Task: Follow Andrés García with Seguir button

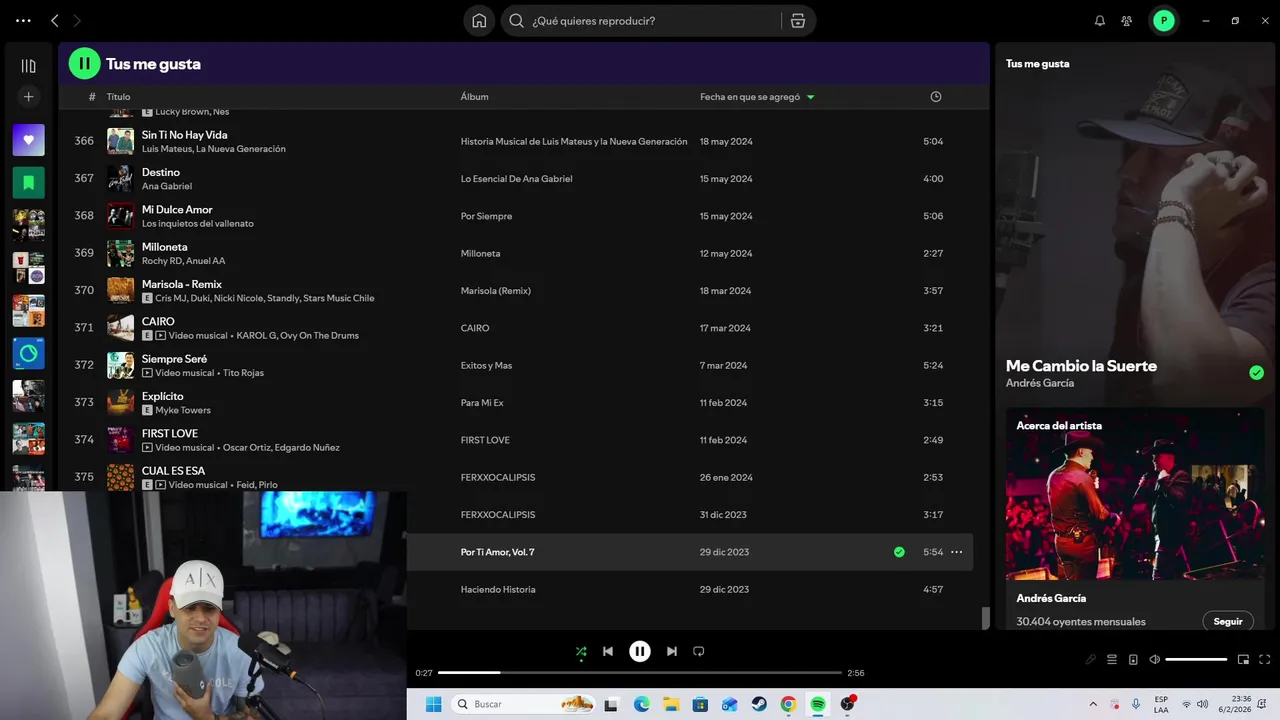Action: pyautogui.click(x=1228, y=621)
